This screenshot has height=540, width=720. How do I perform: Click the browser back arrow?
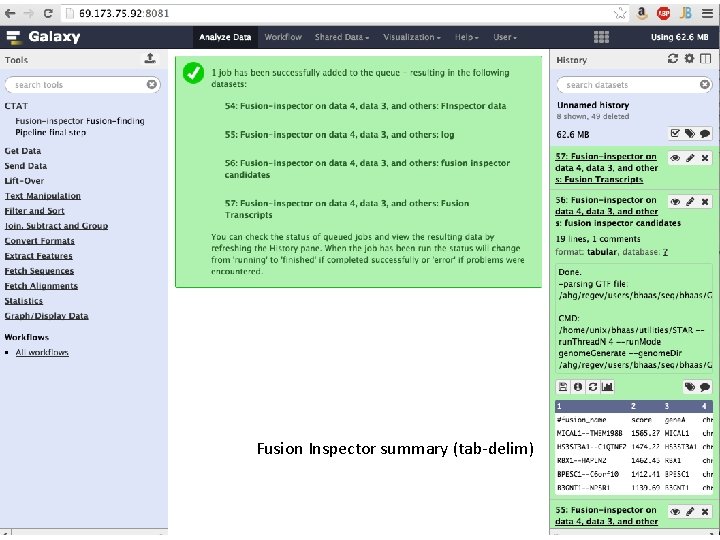(x=10, y=13)
